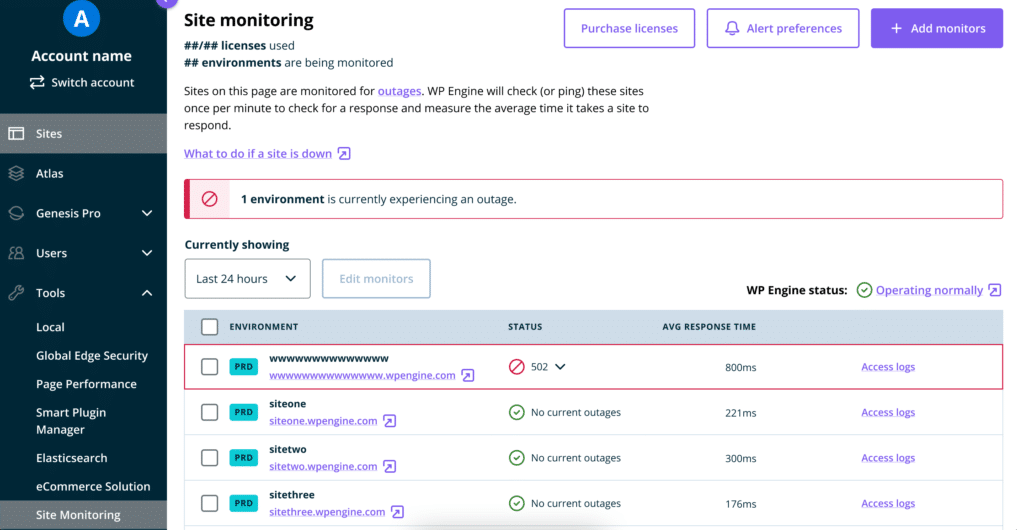This screenshot has width=1017, height=530.
Task: Click green check status icon for sitethree
Action: (x=516, y=503)
